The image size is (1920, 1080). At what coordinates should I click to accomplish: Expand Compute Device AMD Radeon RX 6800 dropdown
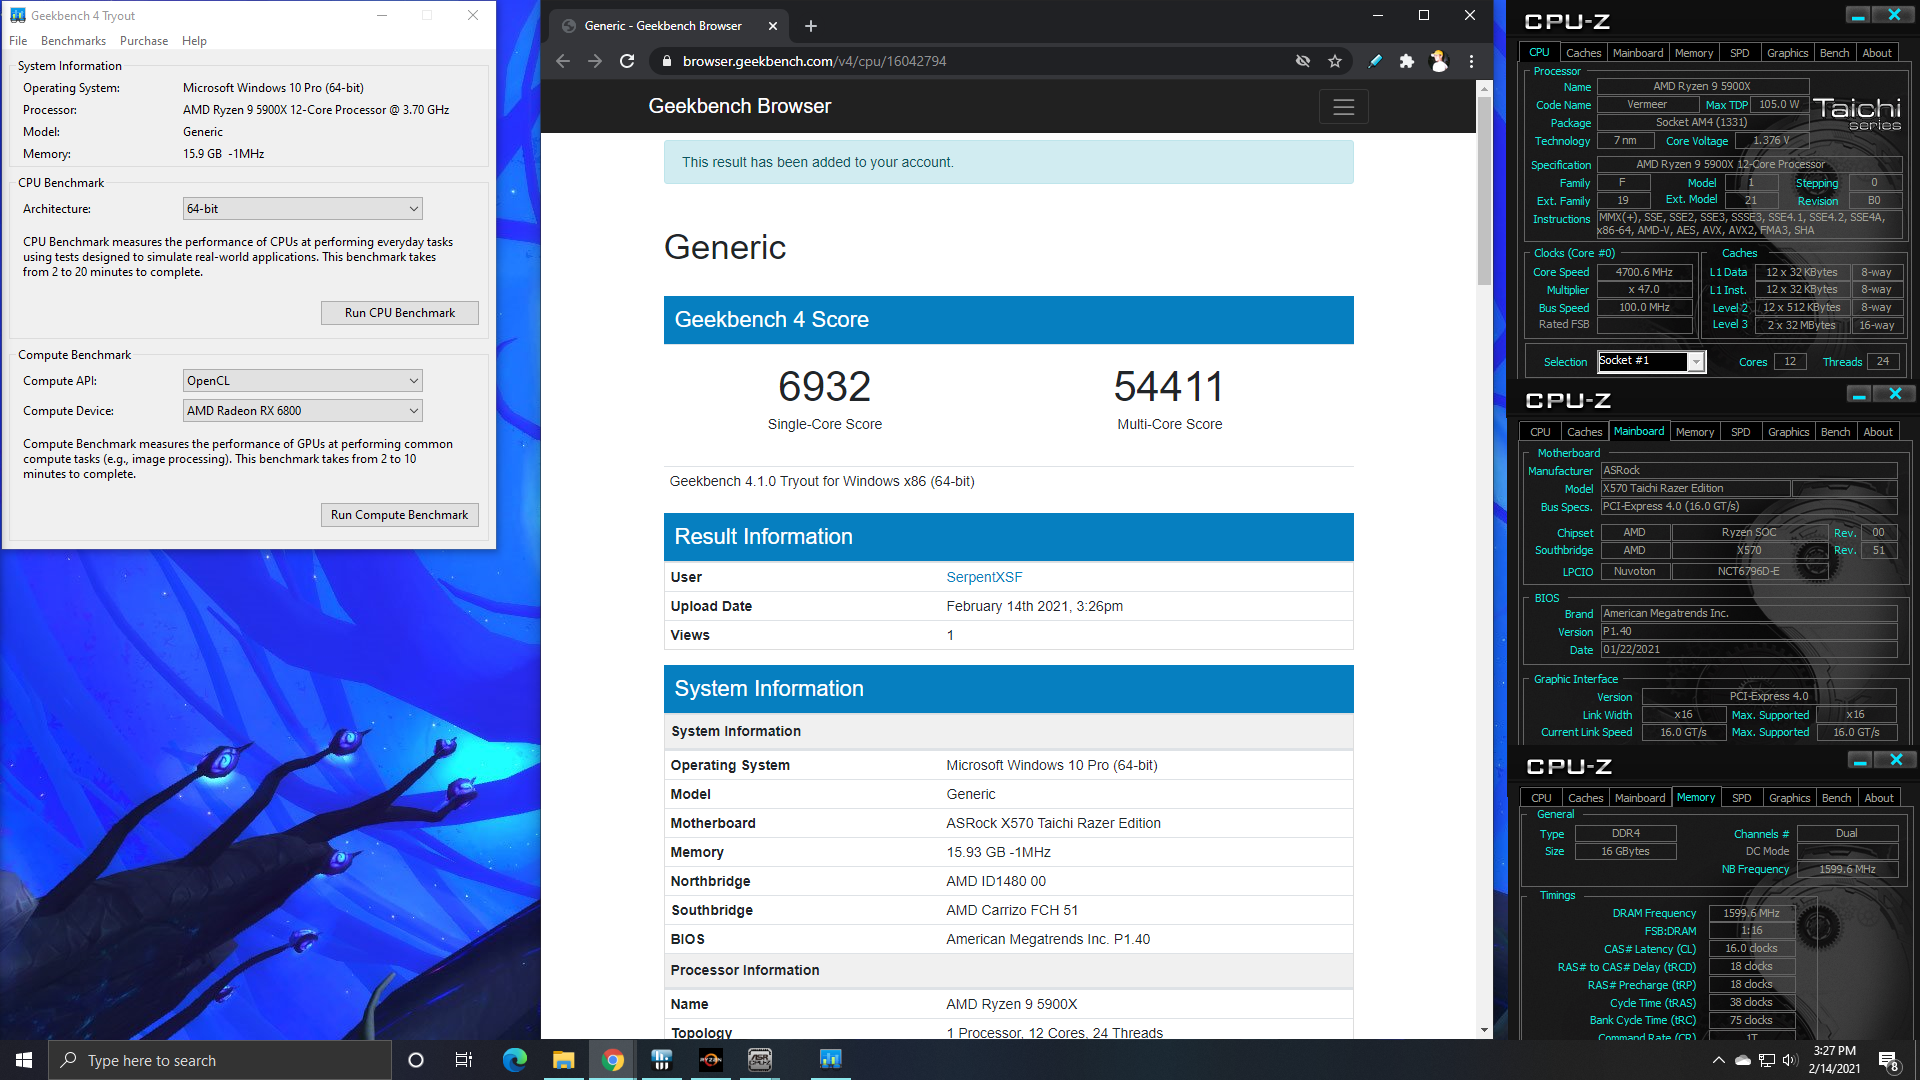point(302,411)
